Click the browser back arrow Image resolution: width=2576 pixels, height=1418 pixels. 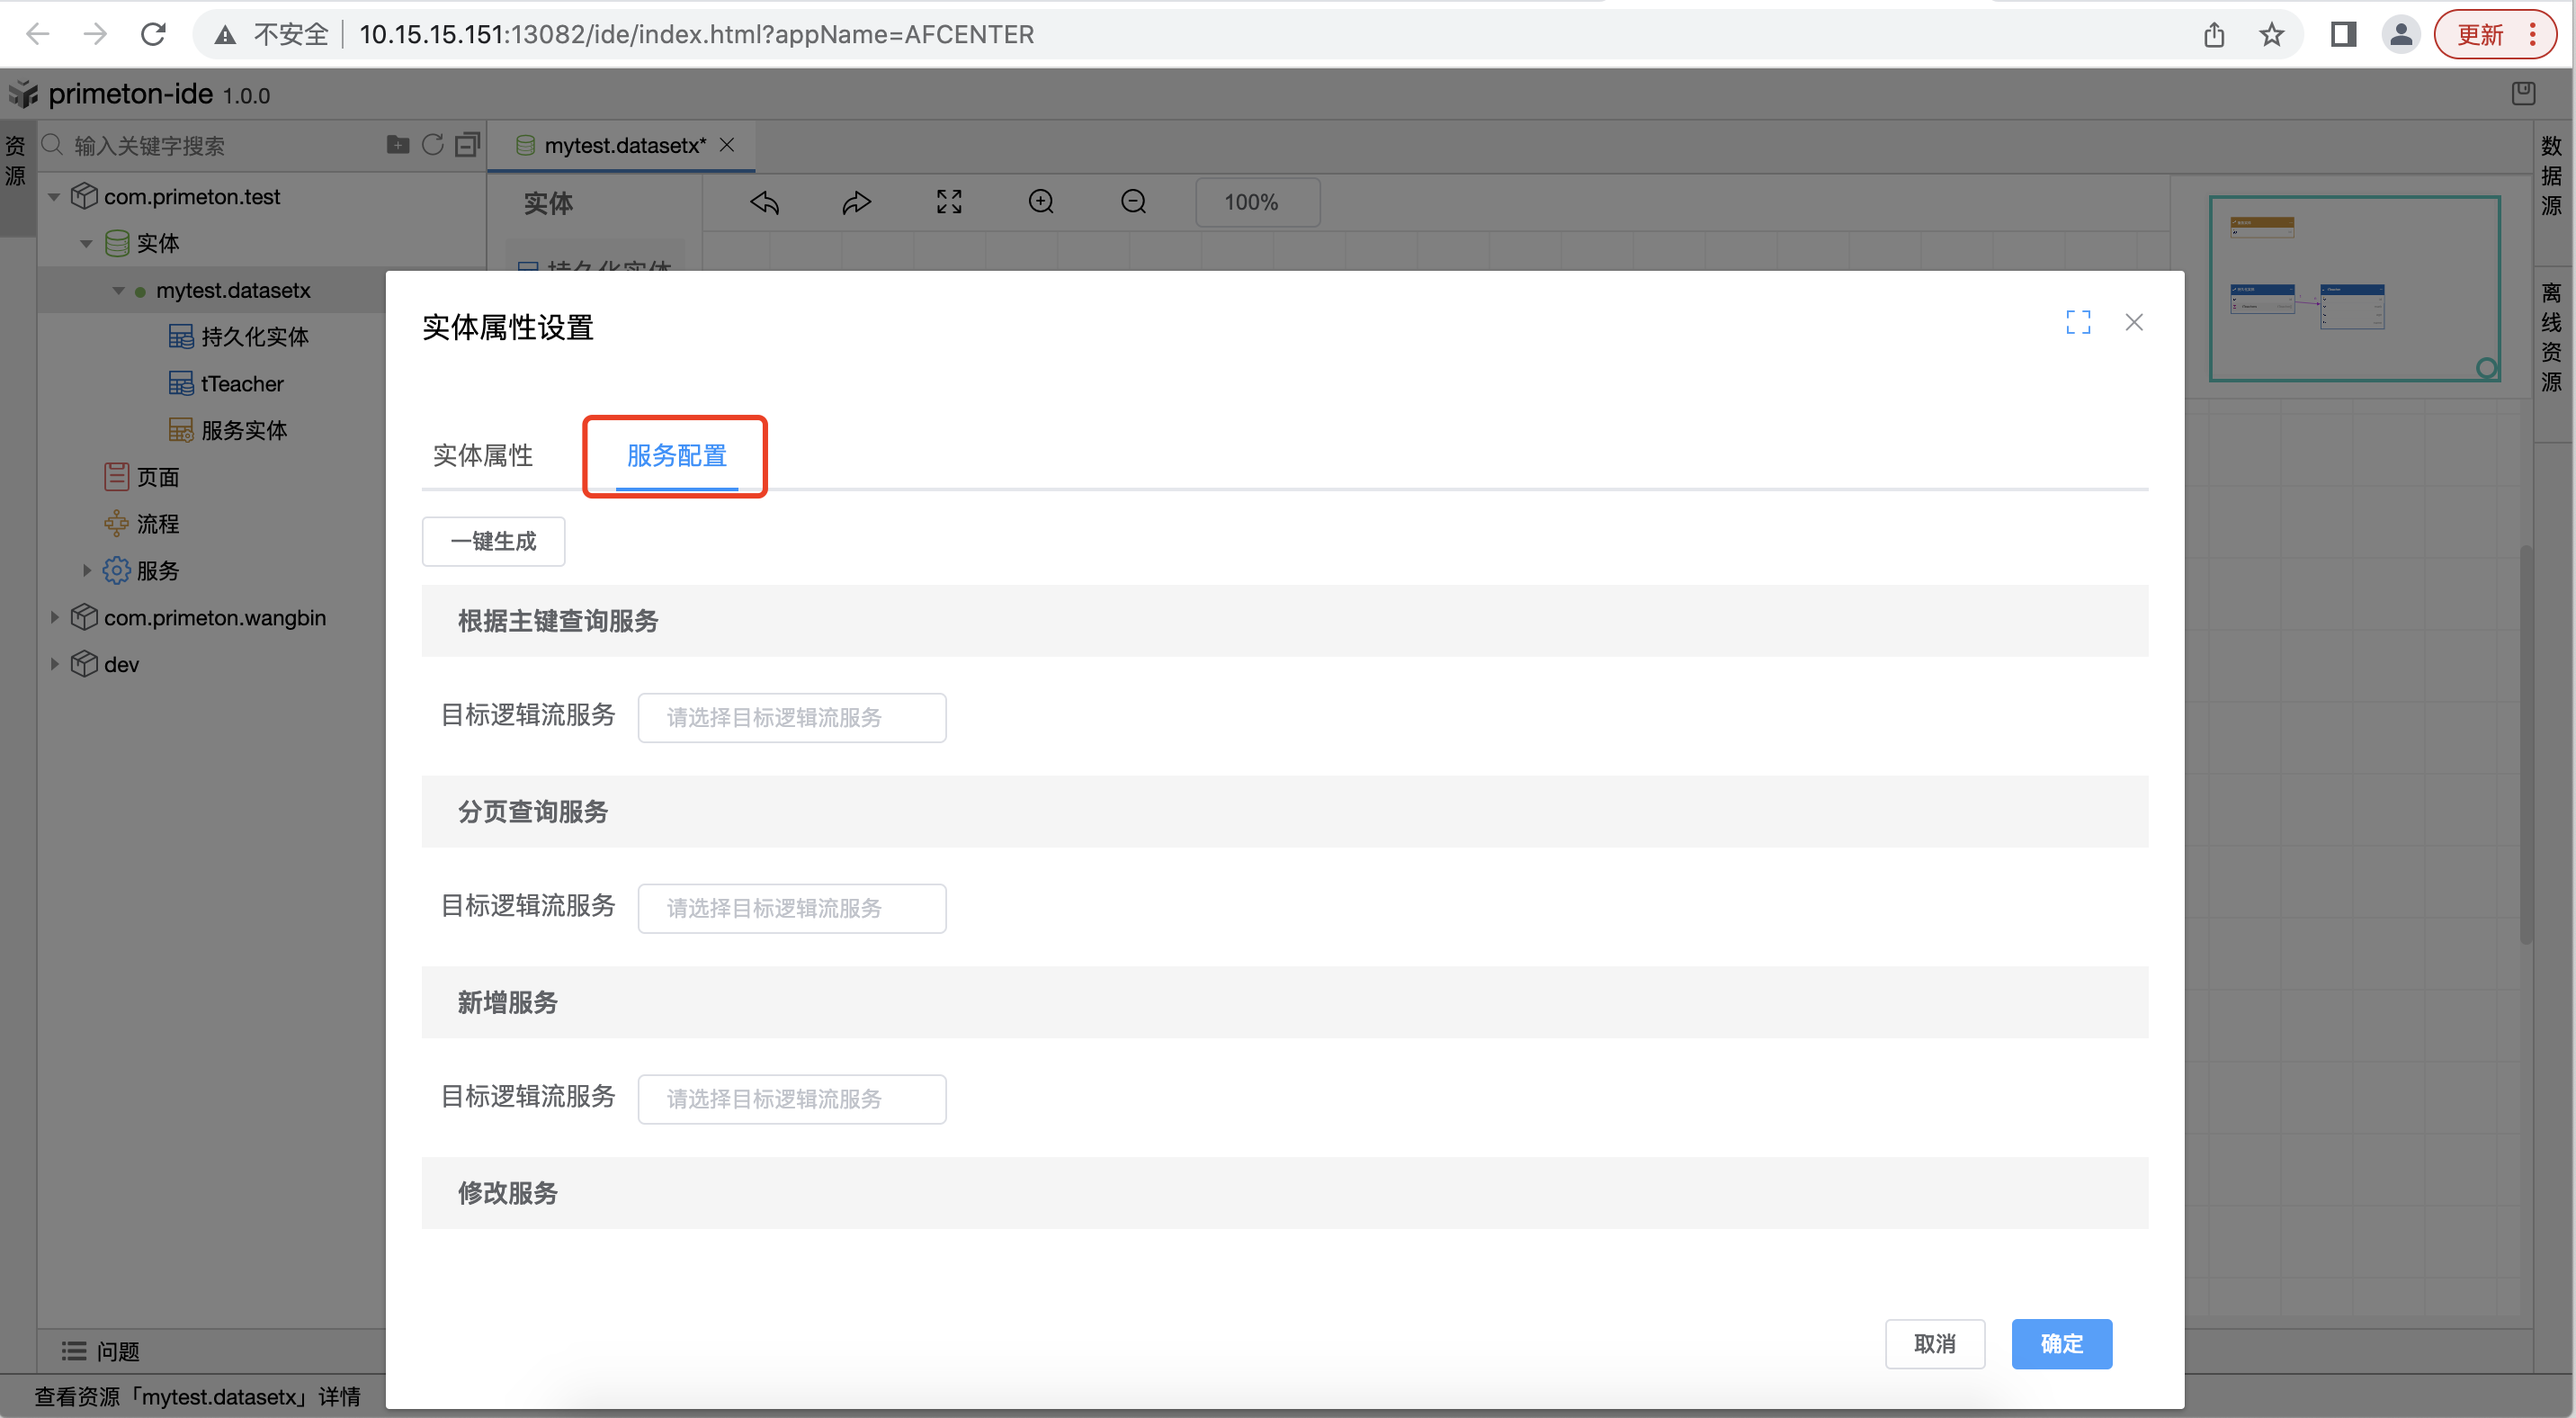[x=38, y=34]
